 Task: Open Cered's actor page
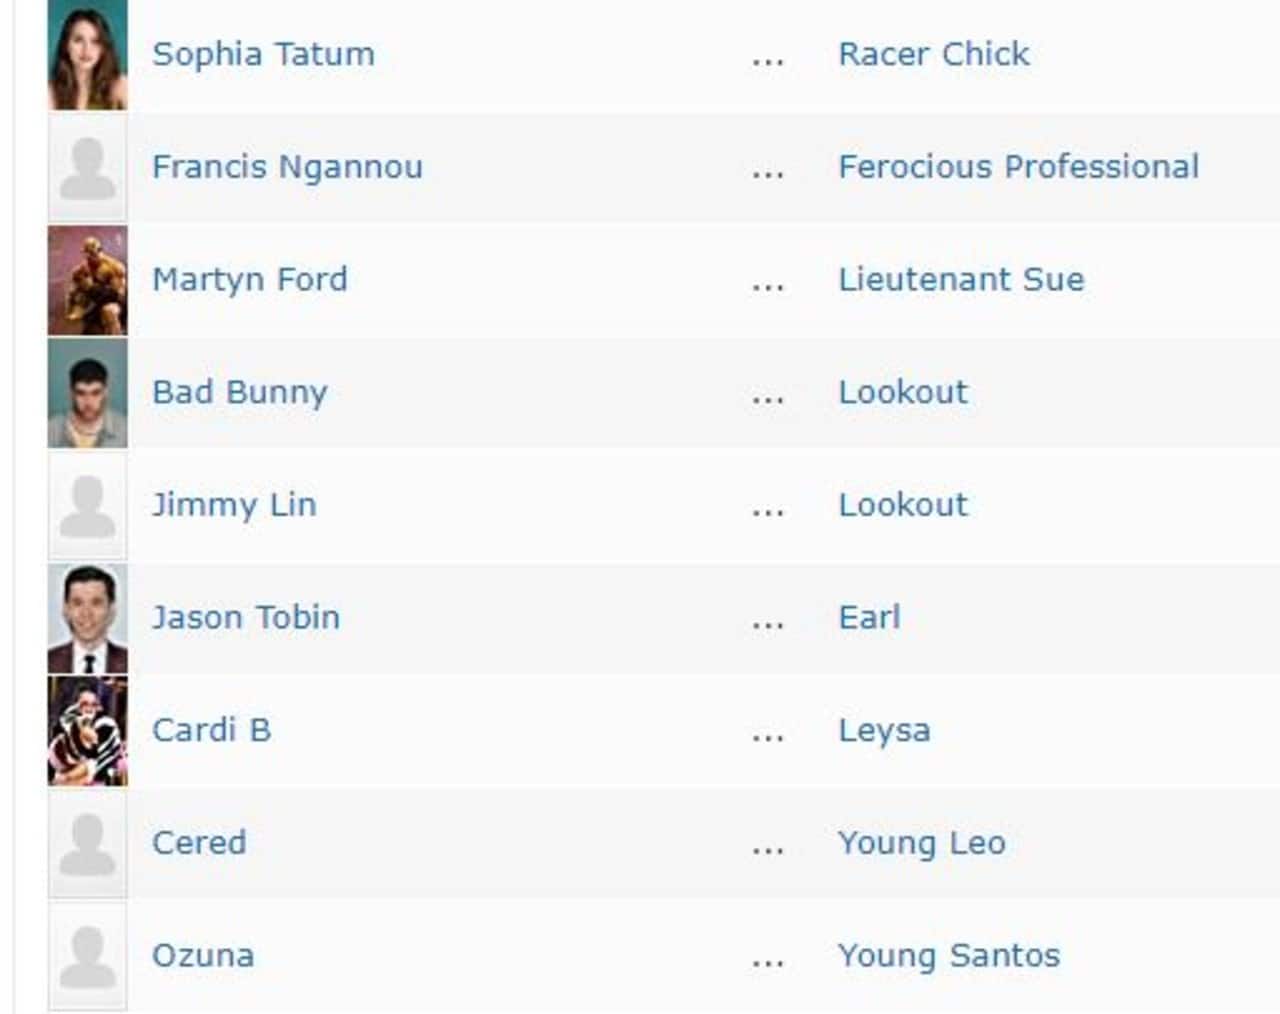click(200, 843)
